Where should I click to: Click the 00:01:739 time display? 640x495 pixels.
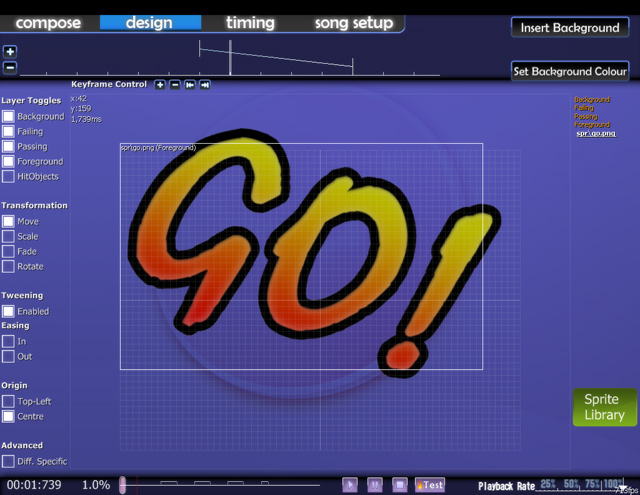pyautogui.click(x=34, y=485)
